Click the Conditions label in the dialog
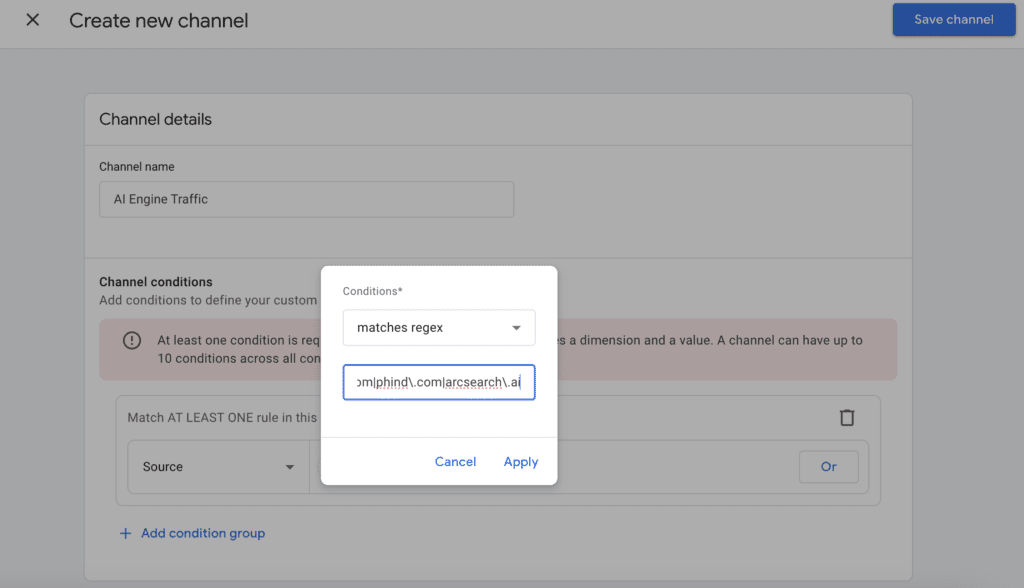The height and width of the screenshot is (588, 1024). 372,291
